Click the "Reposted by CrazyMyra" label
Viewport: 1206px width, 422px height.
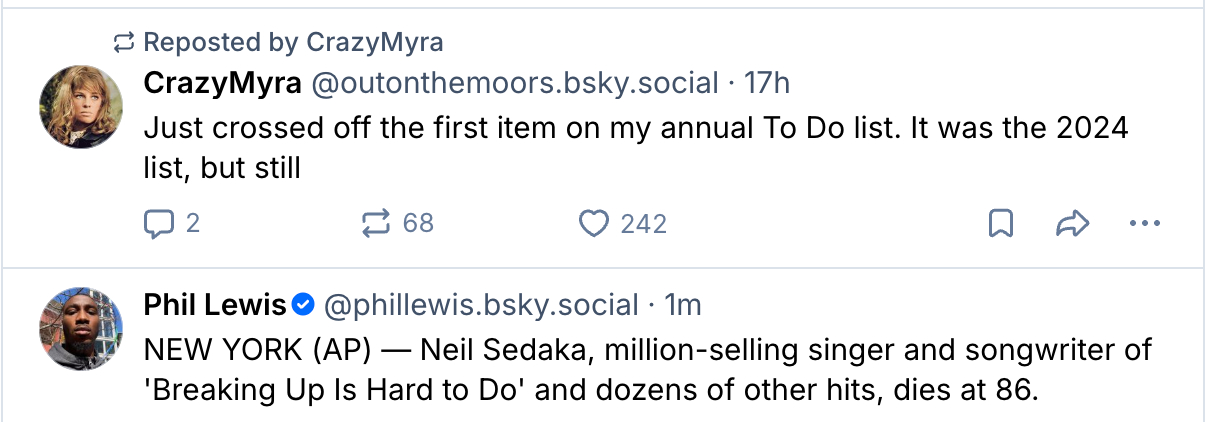(x=293, y=42)
